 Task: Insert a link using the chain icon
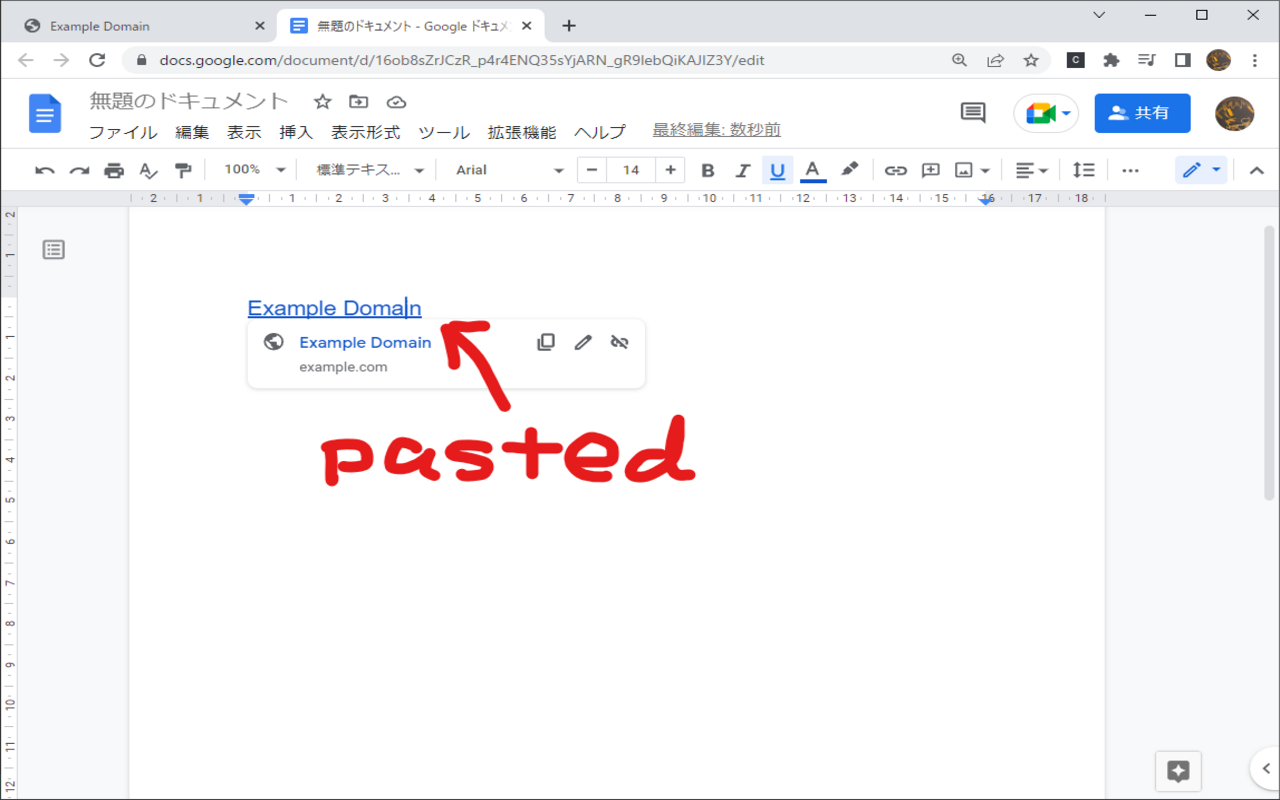coord(896,171)
